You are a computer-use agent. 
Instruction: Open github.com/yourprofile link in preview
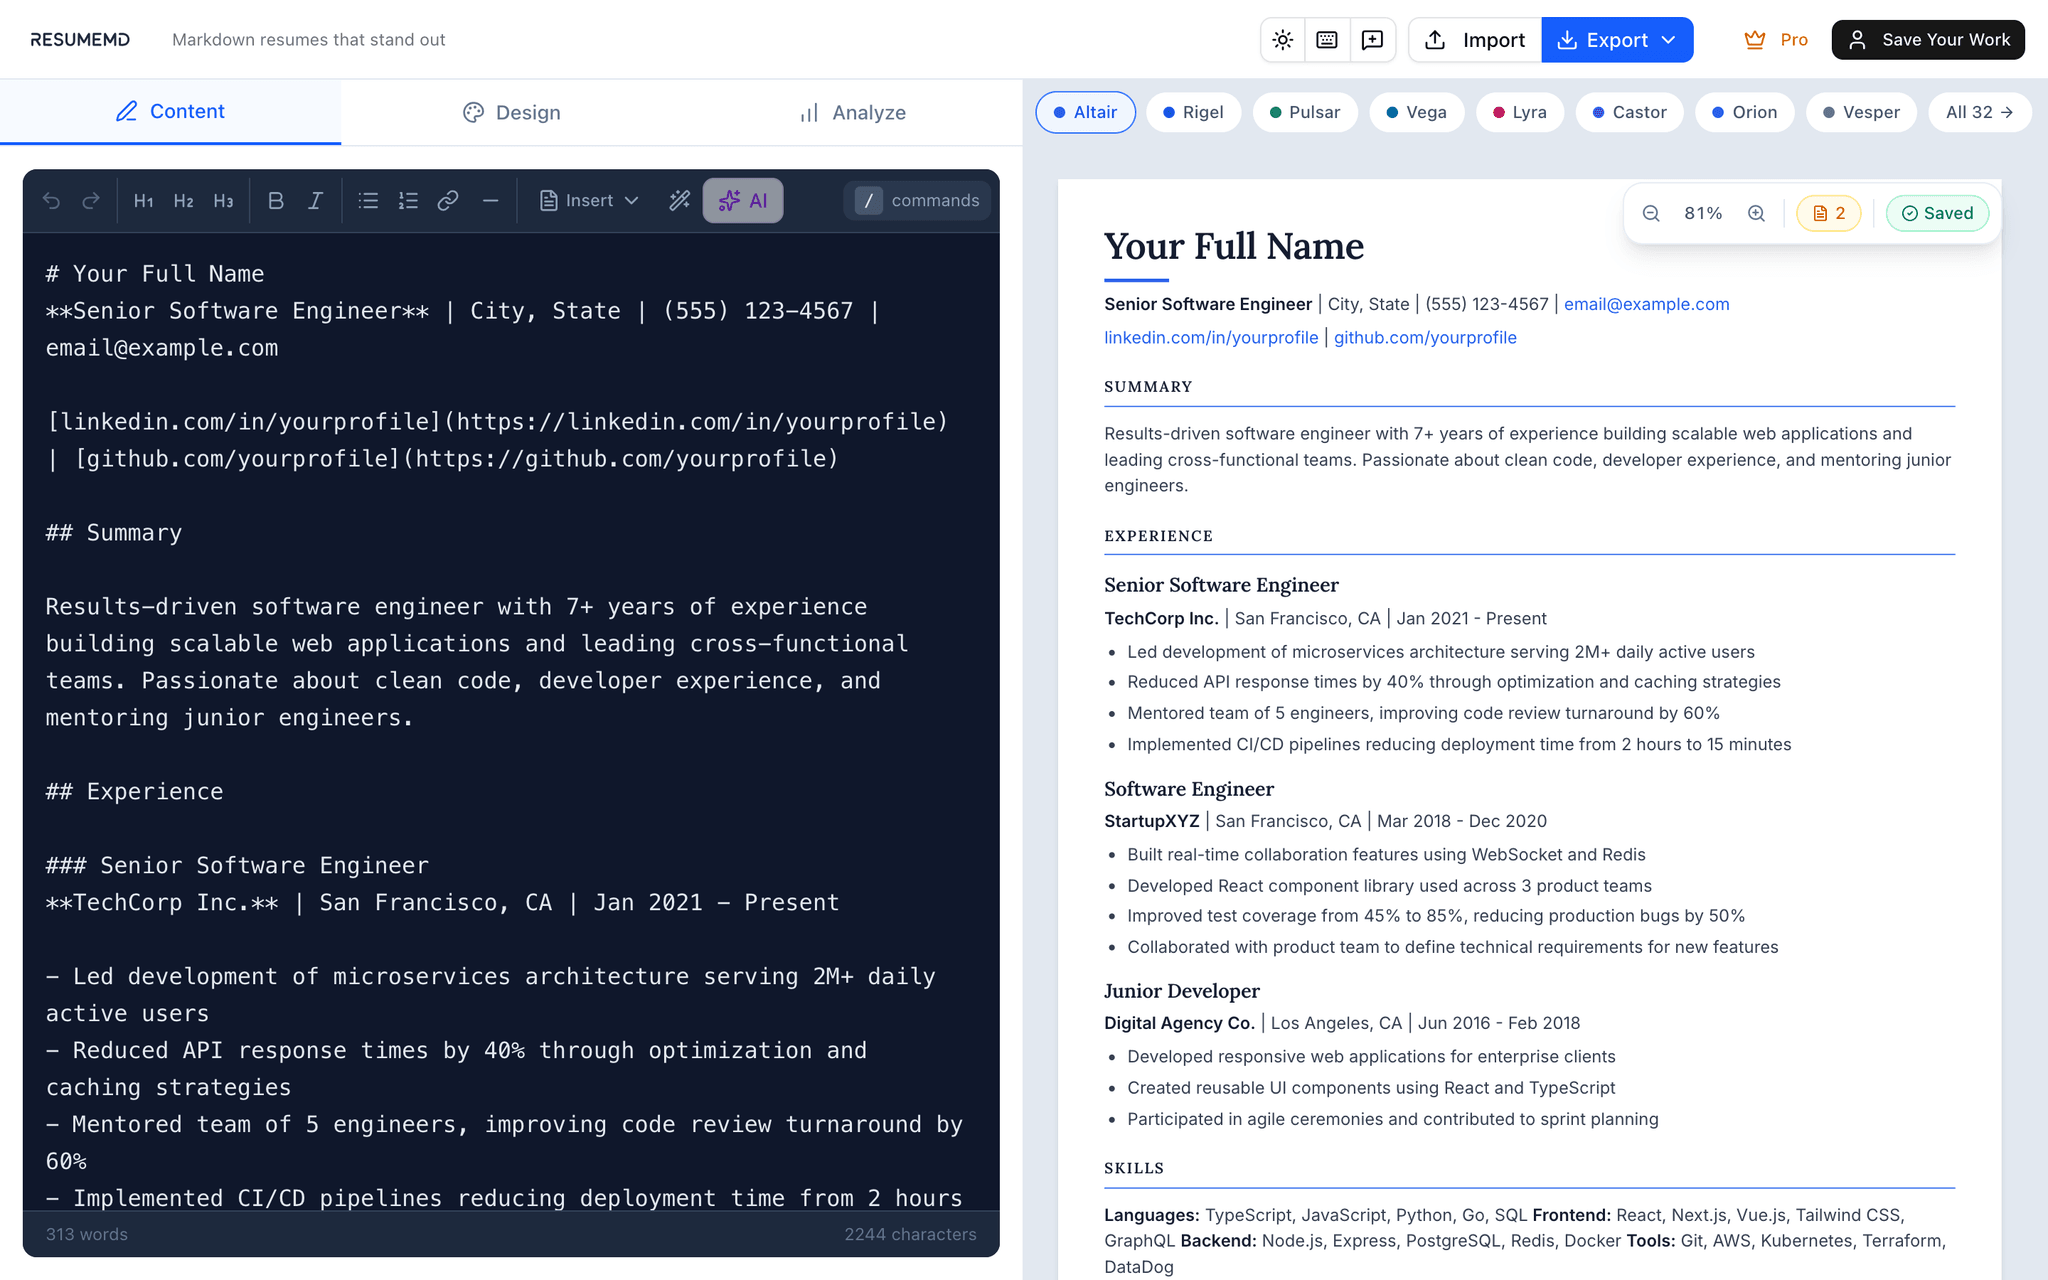coord(1425,338)
